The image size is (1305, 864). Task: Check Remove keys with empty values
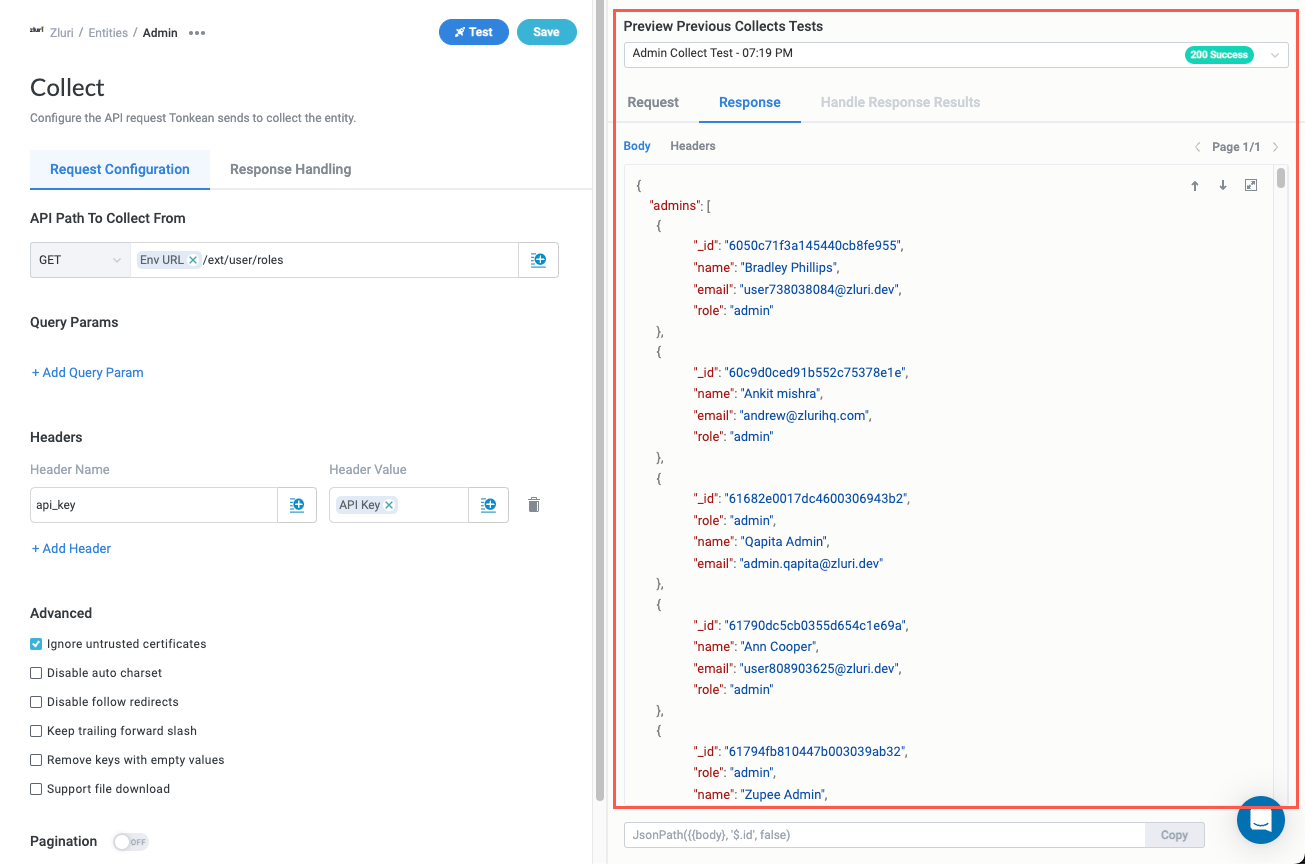pos(37,760)
